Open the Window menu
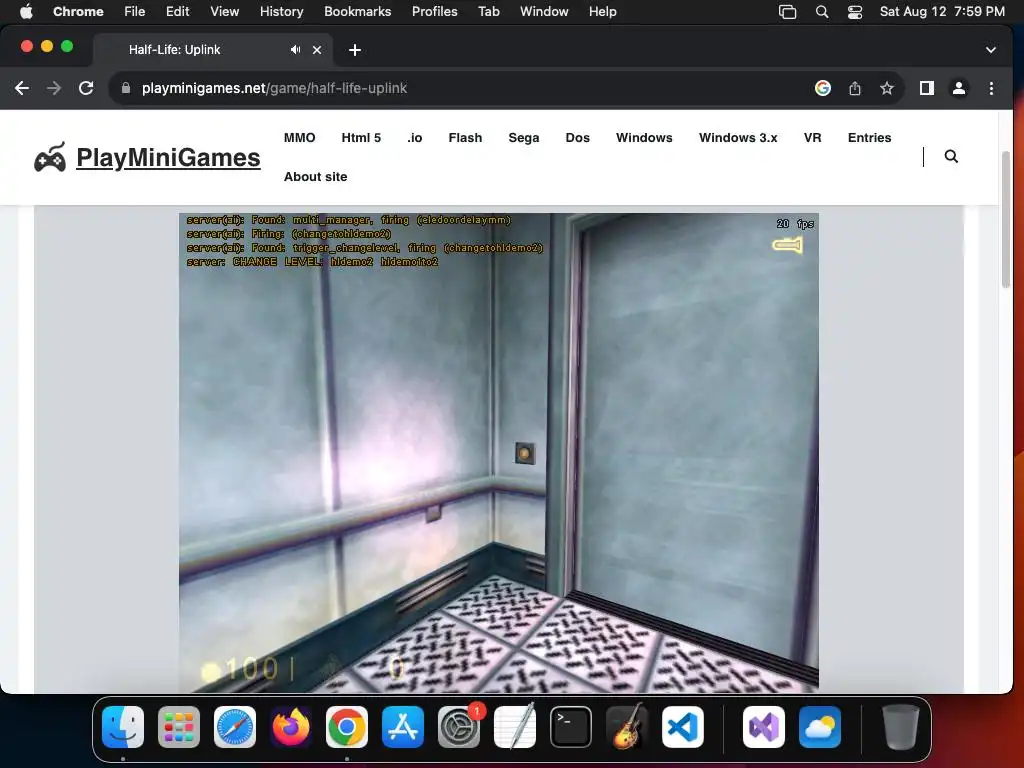The height and width of the screenshot is (768, 1024). point(544,12)
